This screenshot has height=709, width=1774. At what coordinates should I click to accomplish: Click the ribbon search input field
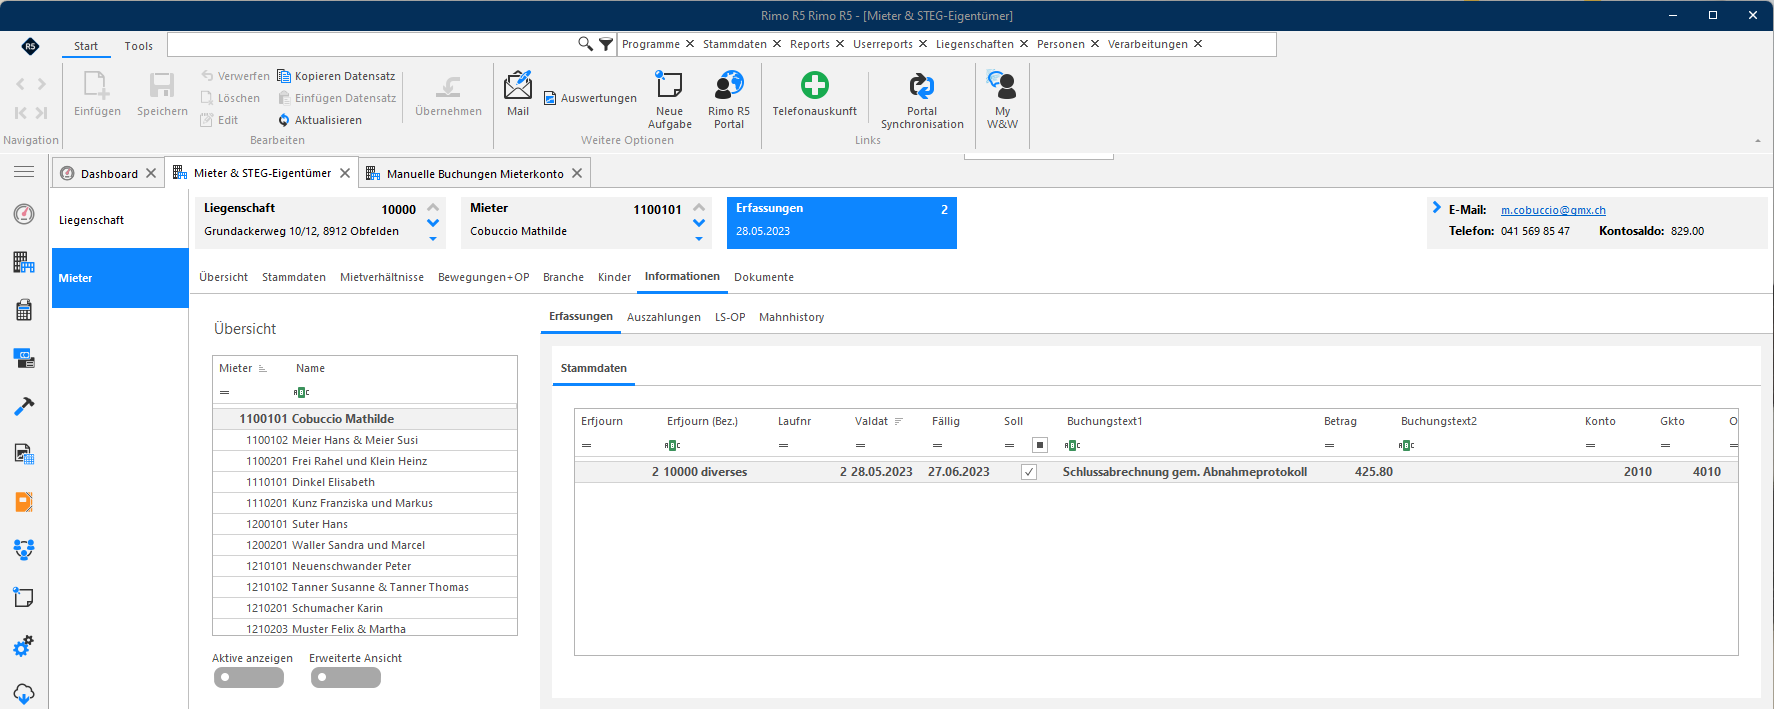click(x=372, y=44)
